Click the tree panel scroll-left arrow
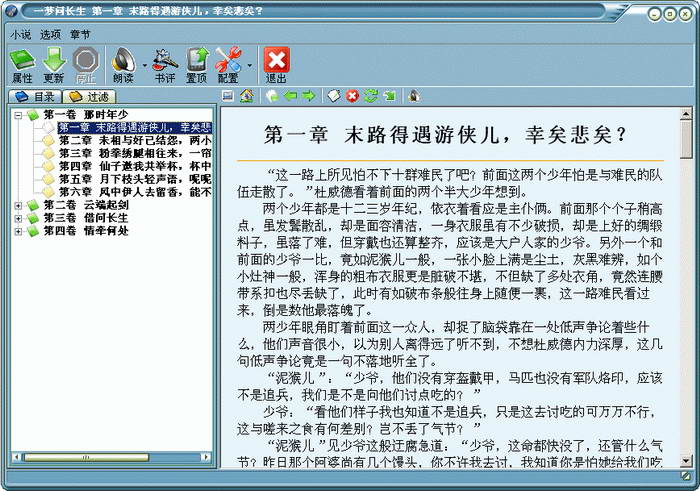Screen dimensions: 700x491 [17, 457]
